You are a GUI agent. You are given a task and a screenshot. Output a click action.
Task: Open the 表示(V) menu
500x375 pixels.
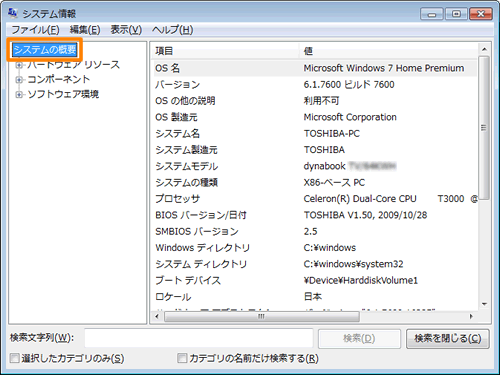coord(126,30)
